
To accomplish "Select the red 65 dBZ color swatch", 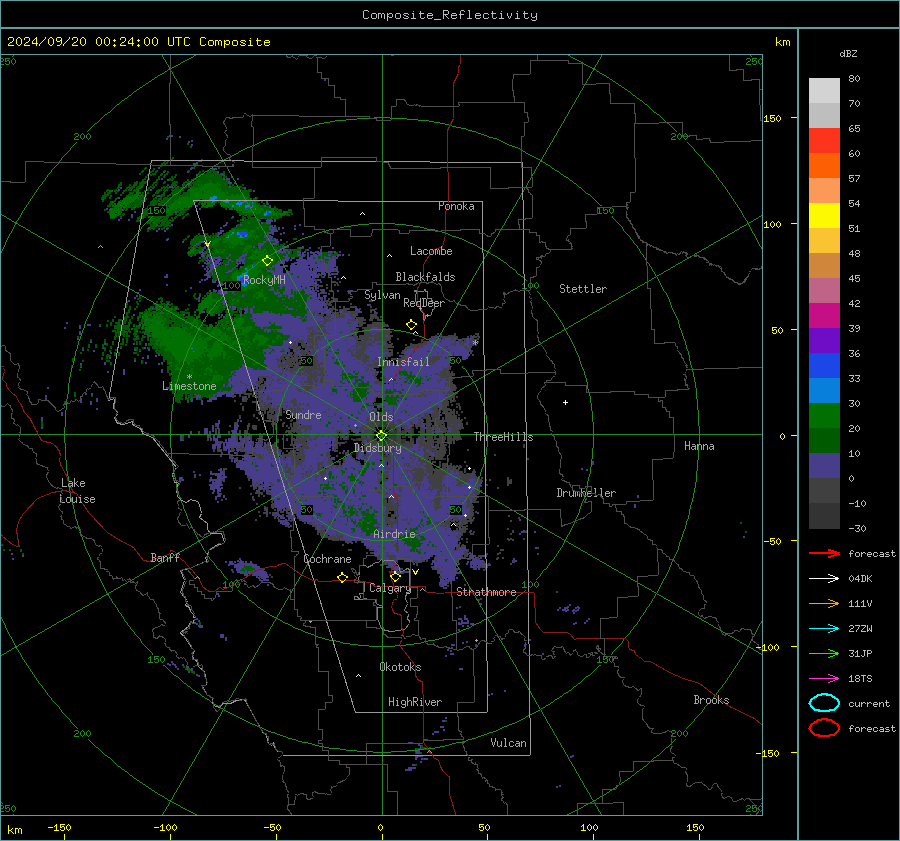I will coord(824,140).
